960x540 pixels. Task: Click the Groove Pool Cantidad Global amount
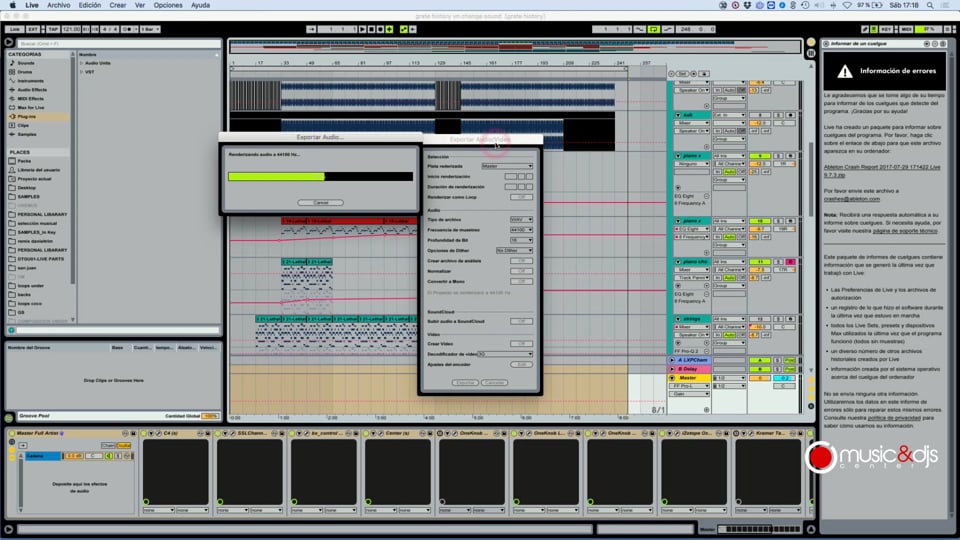[210, 416]
